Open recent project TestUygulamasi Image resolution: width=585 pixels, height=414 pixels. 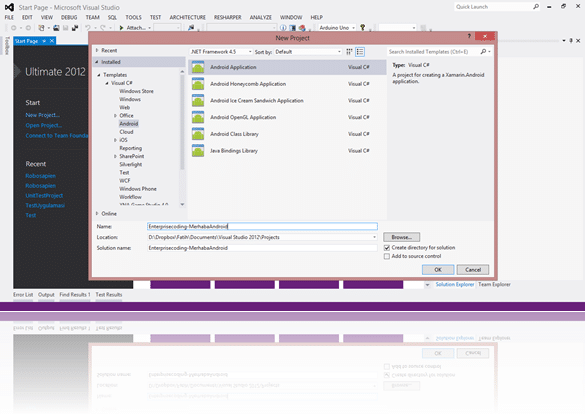[x=45, y=206]
